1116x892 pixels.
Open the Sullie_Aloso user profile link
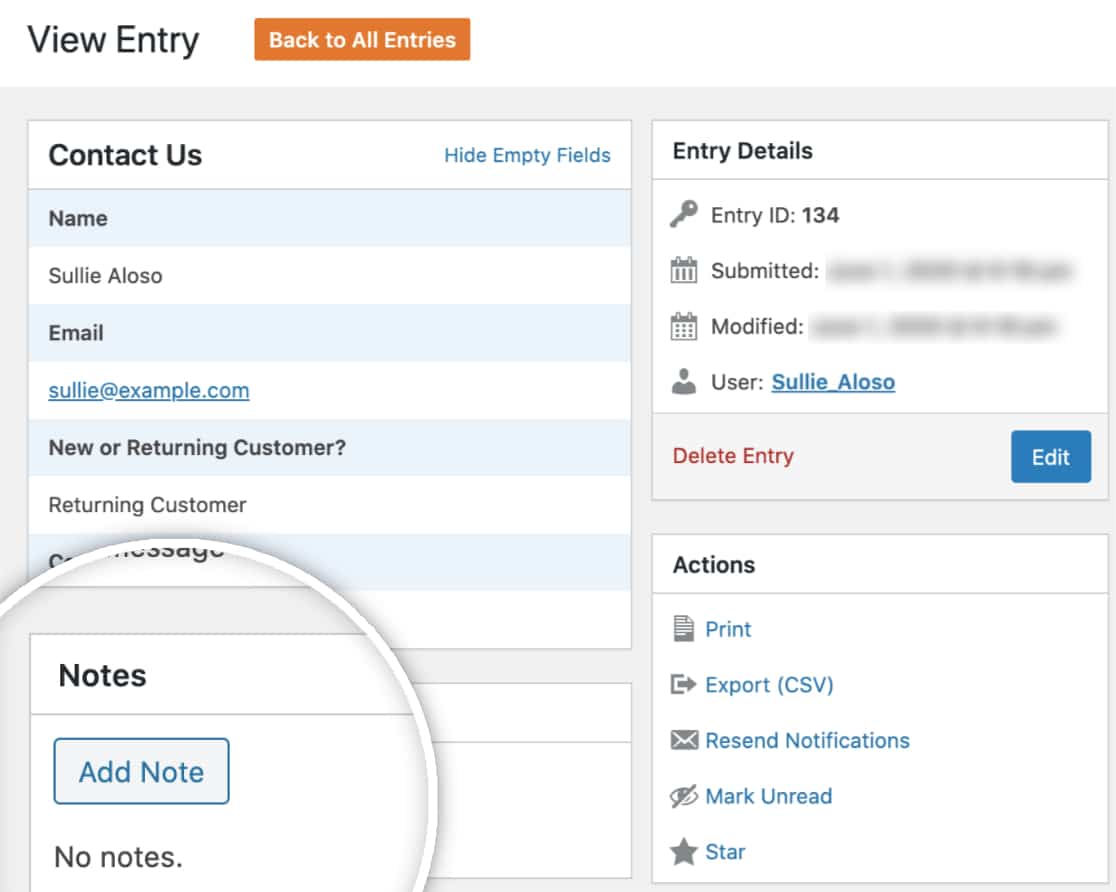coord(833,382)
